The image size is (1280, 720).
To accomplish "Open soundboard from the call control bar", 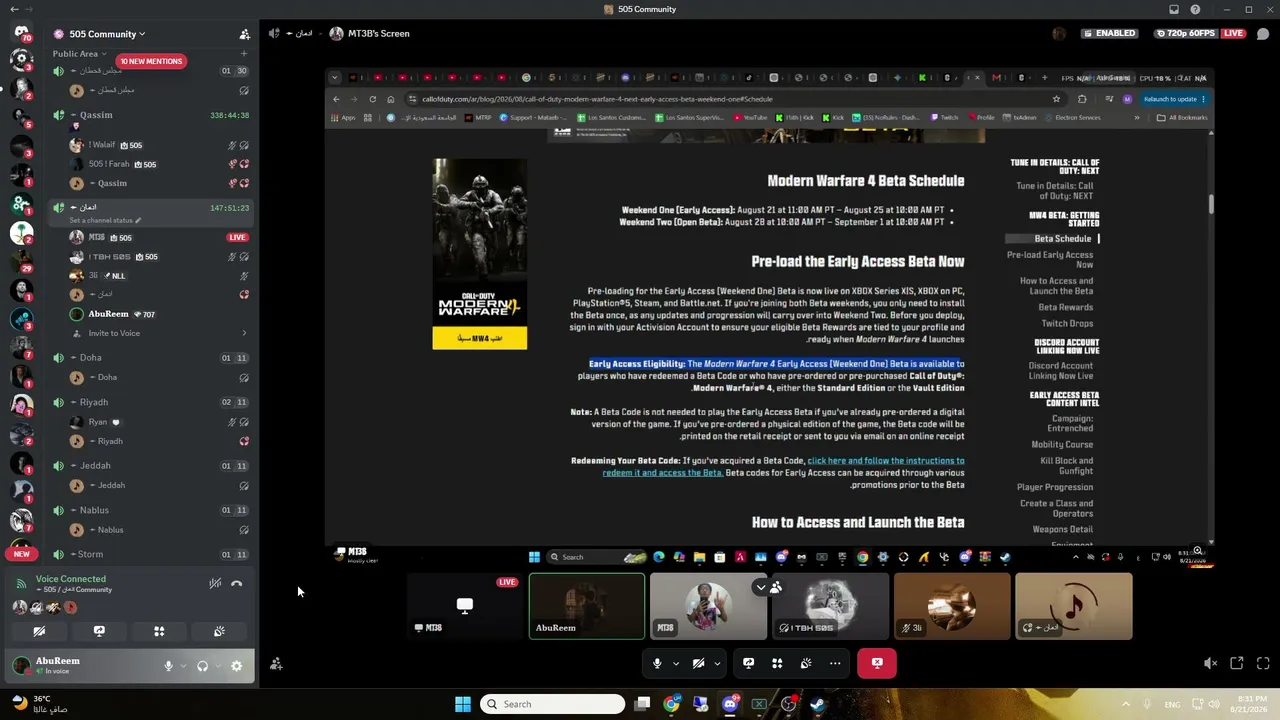I will click(x=806, y=663).
